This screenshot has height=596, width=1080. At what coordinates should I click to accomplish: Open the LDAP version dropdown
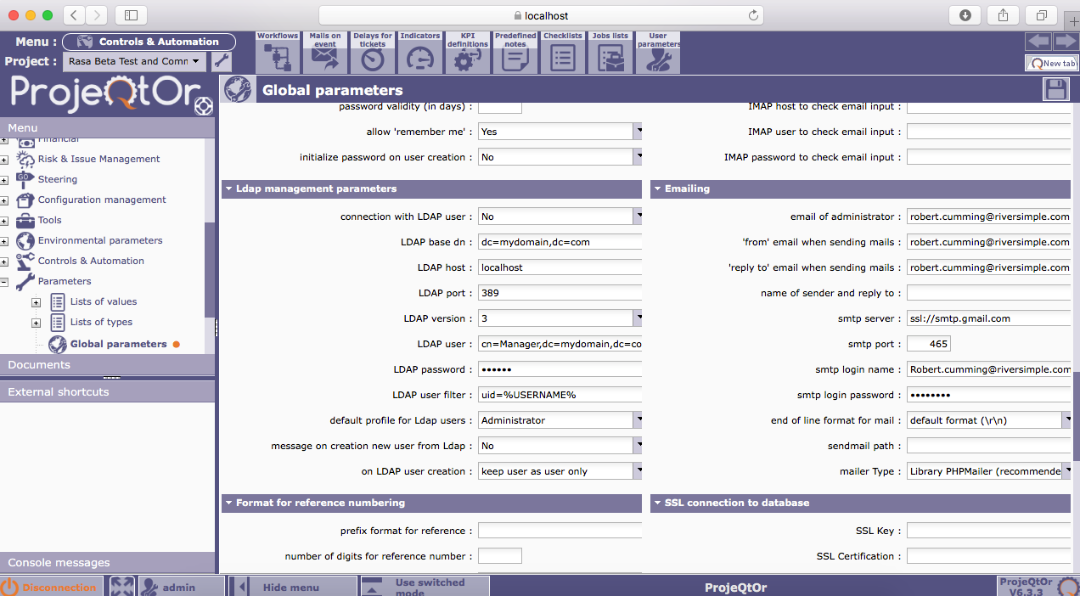click(637, 318)
